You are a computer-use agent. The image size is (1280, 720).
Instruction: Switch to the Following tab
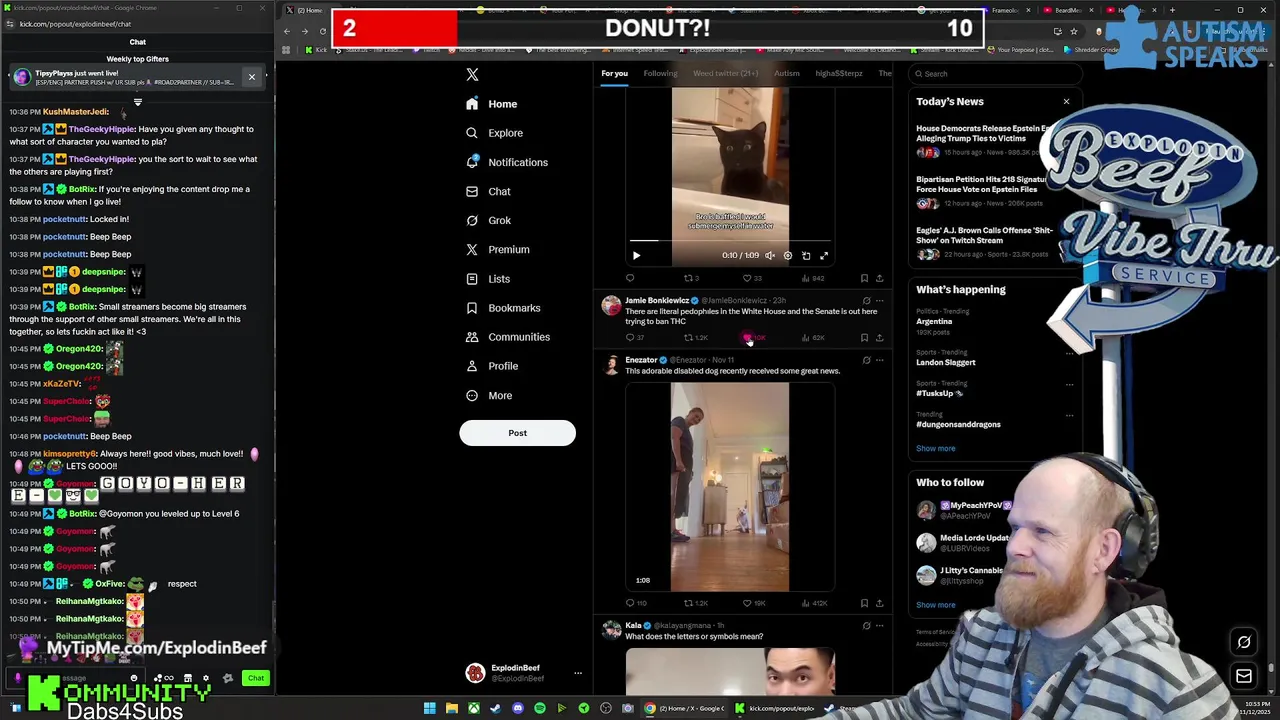click(660, 73)
